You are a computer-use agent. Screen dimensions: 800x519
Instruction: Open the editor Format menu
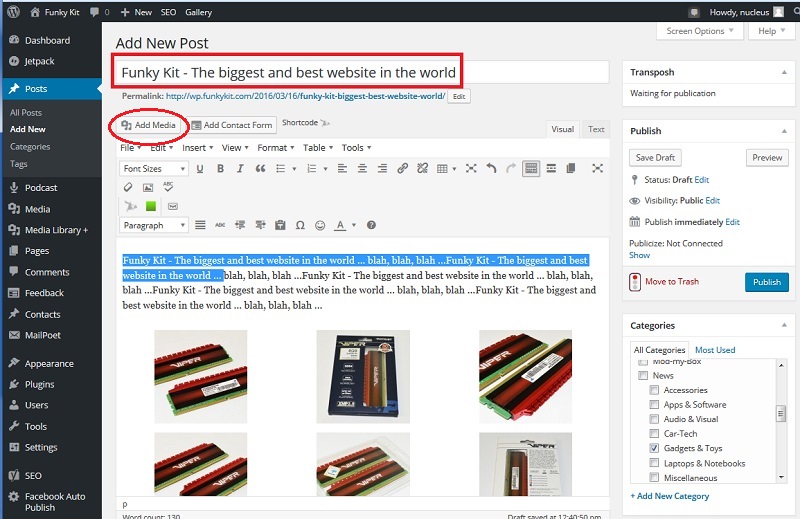[276, 148]
